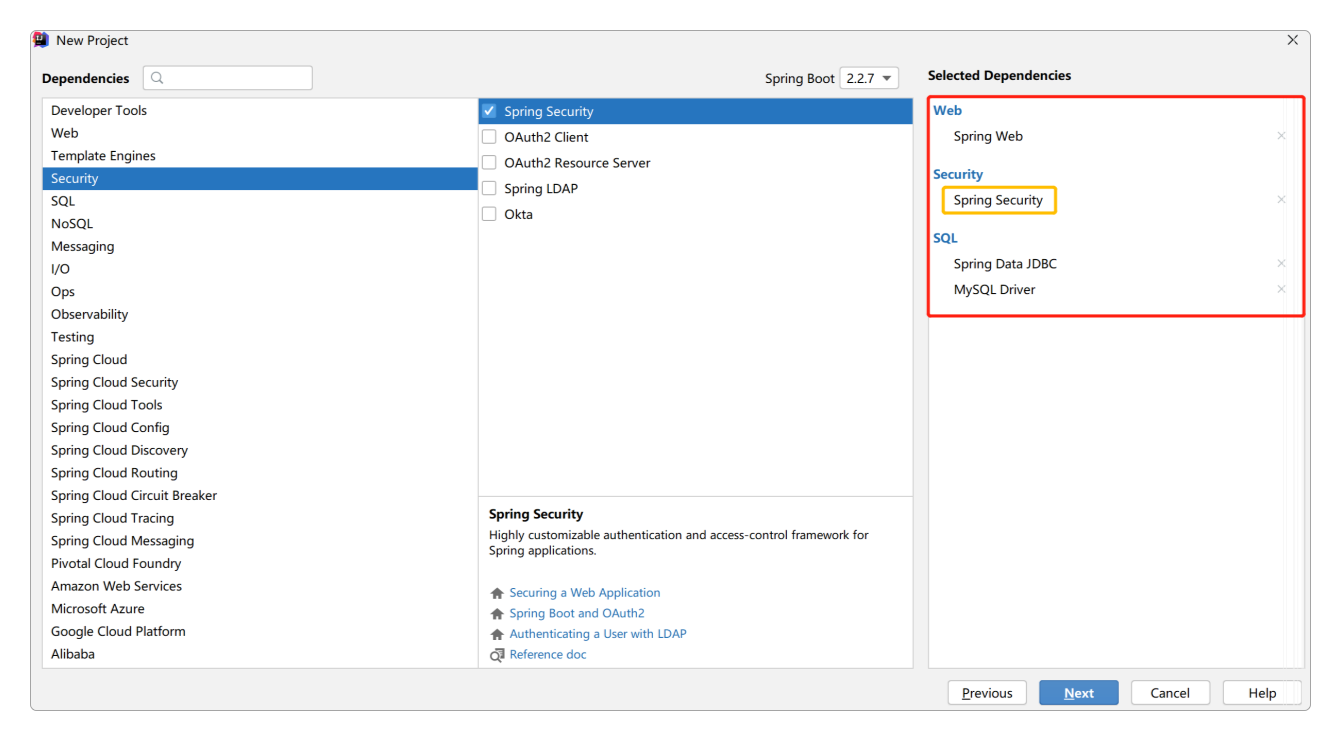Choose the SQL category in the list
Image resolution: width=1341 pixels, height=741 pixels.
(260, 201)
